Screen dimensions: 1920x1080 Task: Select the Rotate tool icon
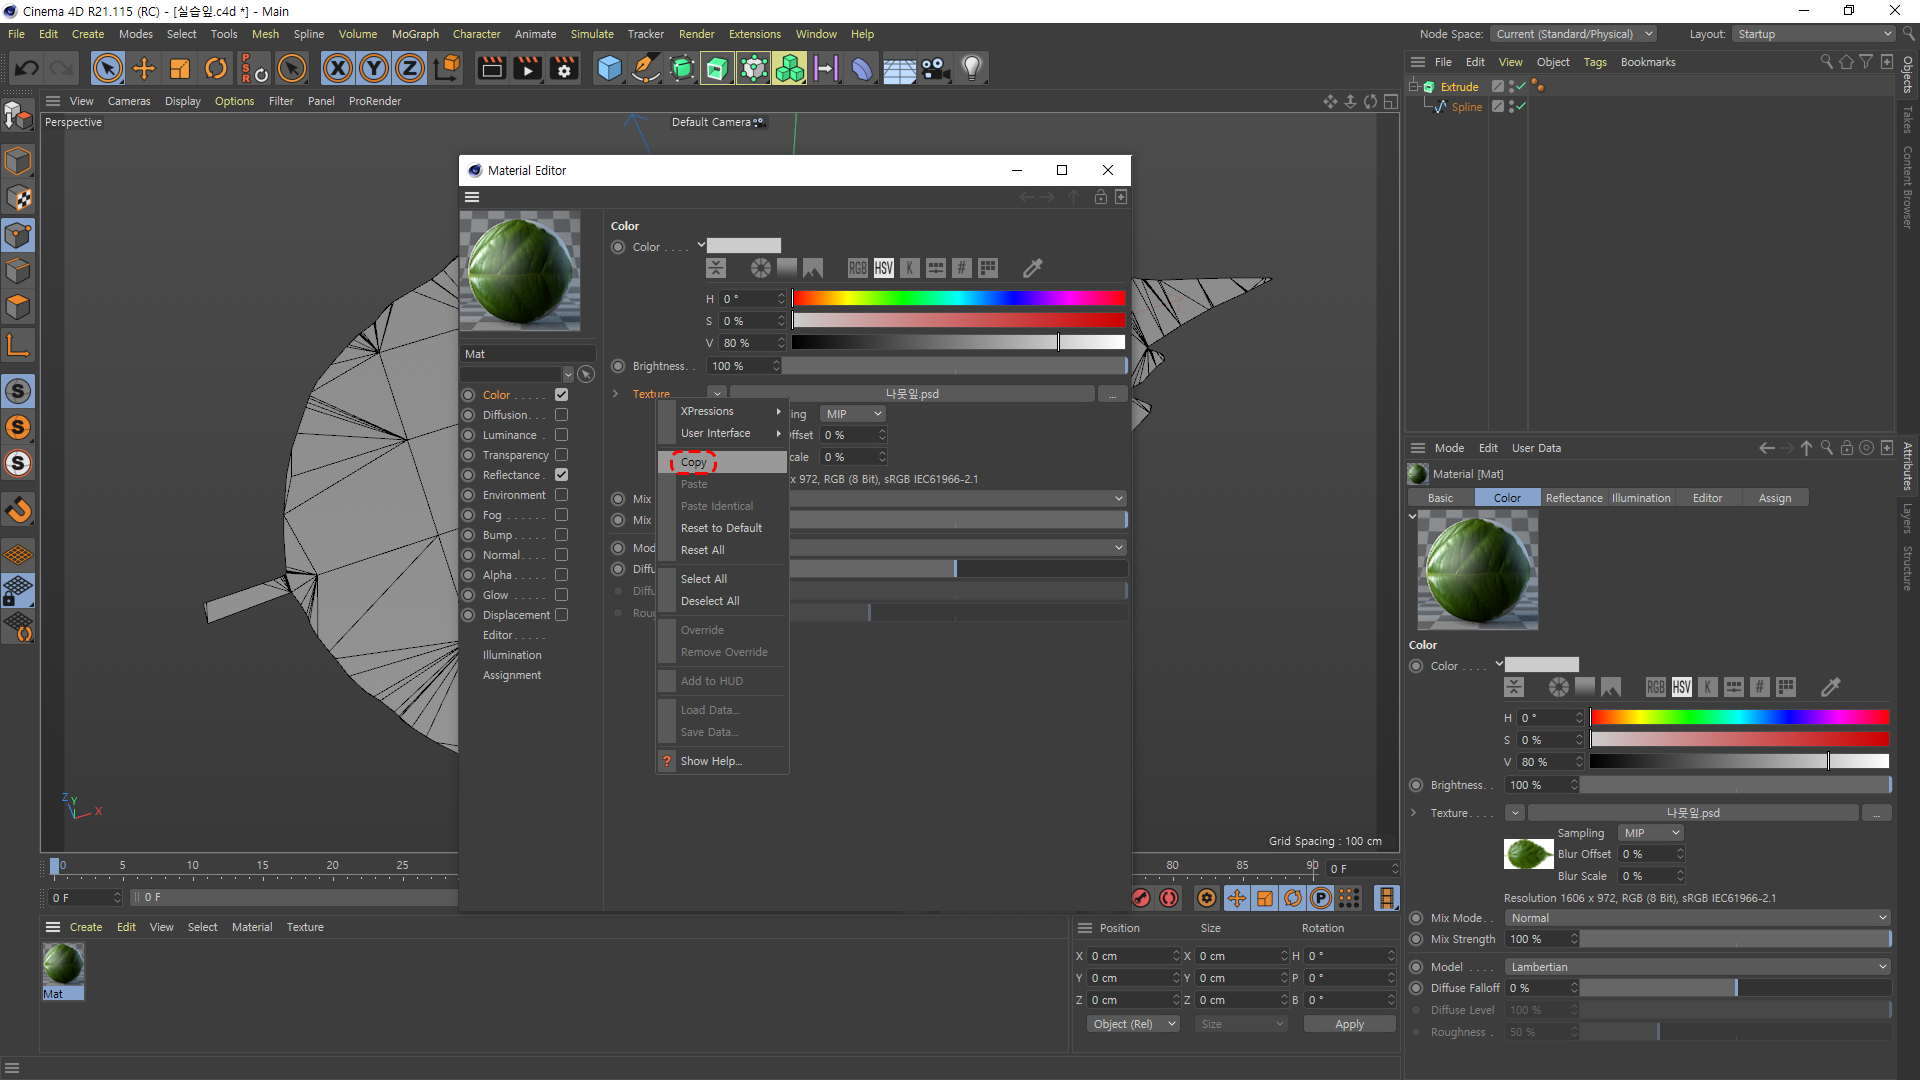pyautogui.click(x=216, y=68)
